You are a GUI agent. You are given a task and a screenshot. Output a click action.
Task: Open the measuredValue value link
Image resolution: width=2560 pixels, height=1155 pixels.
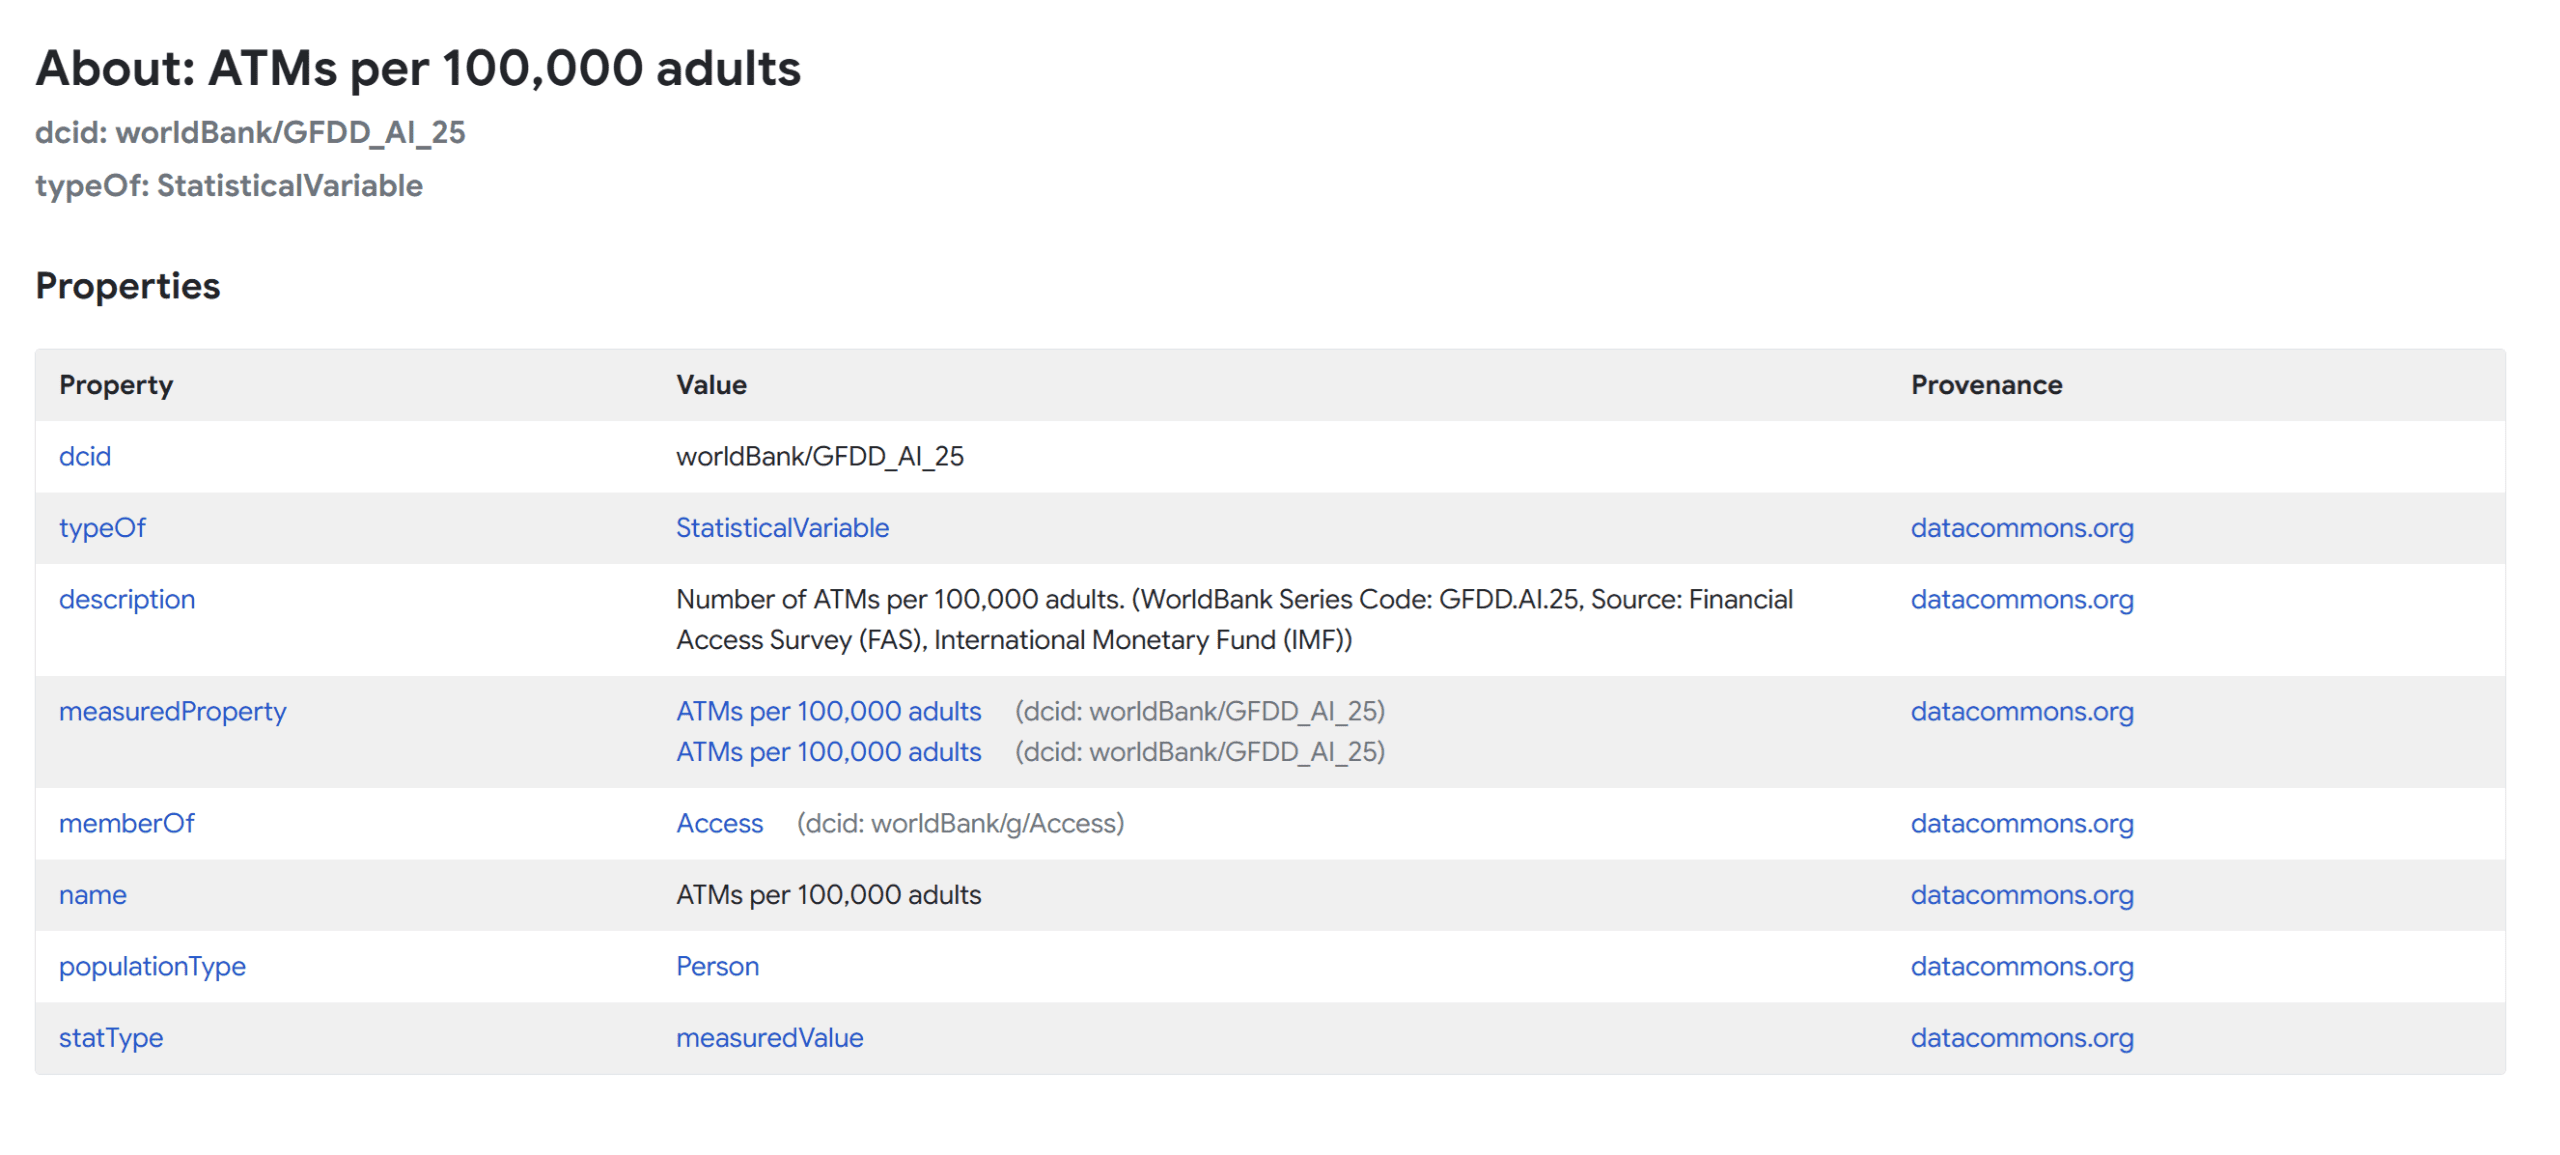pyautogui.click(x=770, y=1037)
